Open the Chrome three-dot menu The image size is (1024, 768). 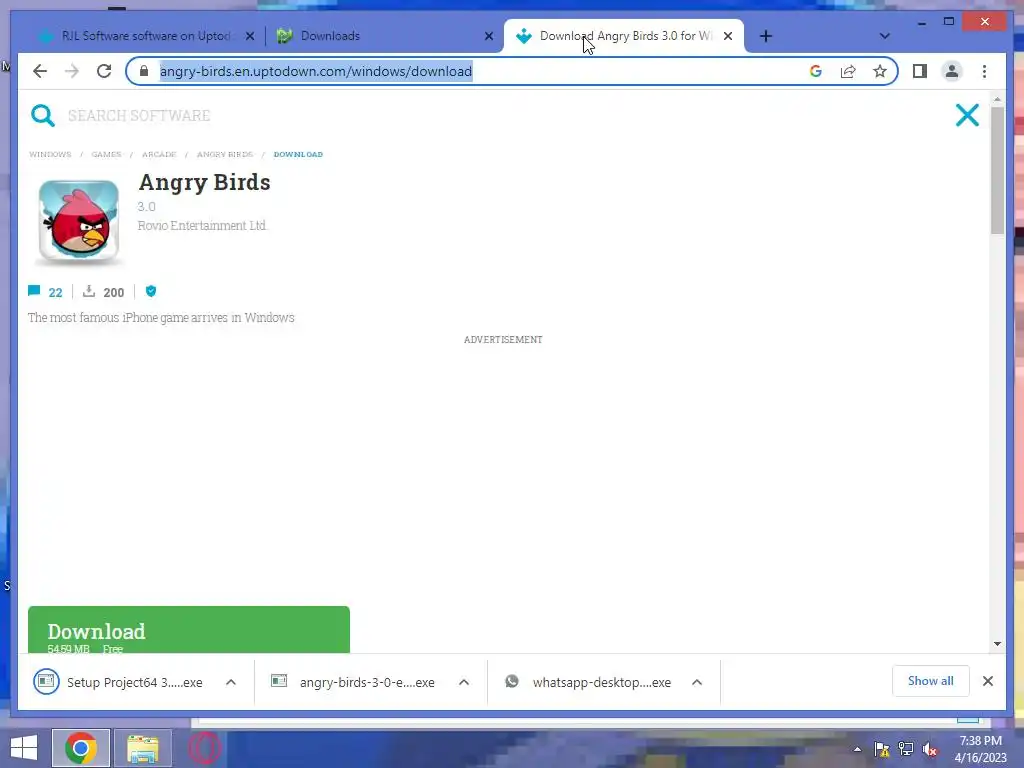point(984,71)
